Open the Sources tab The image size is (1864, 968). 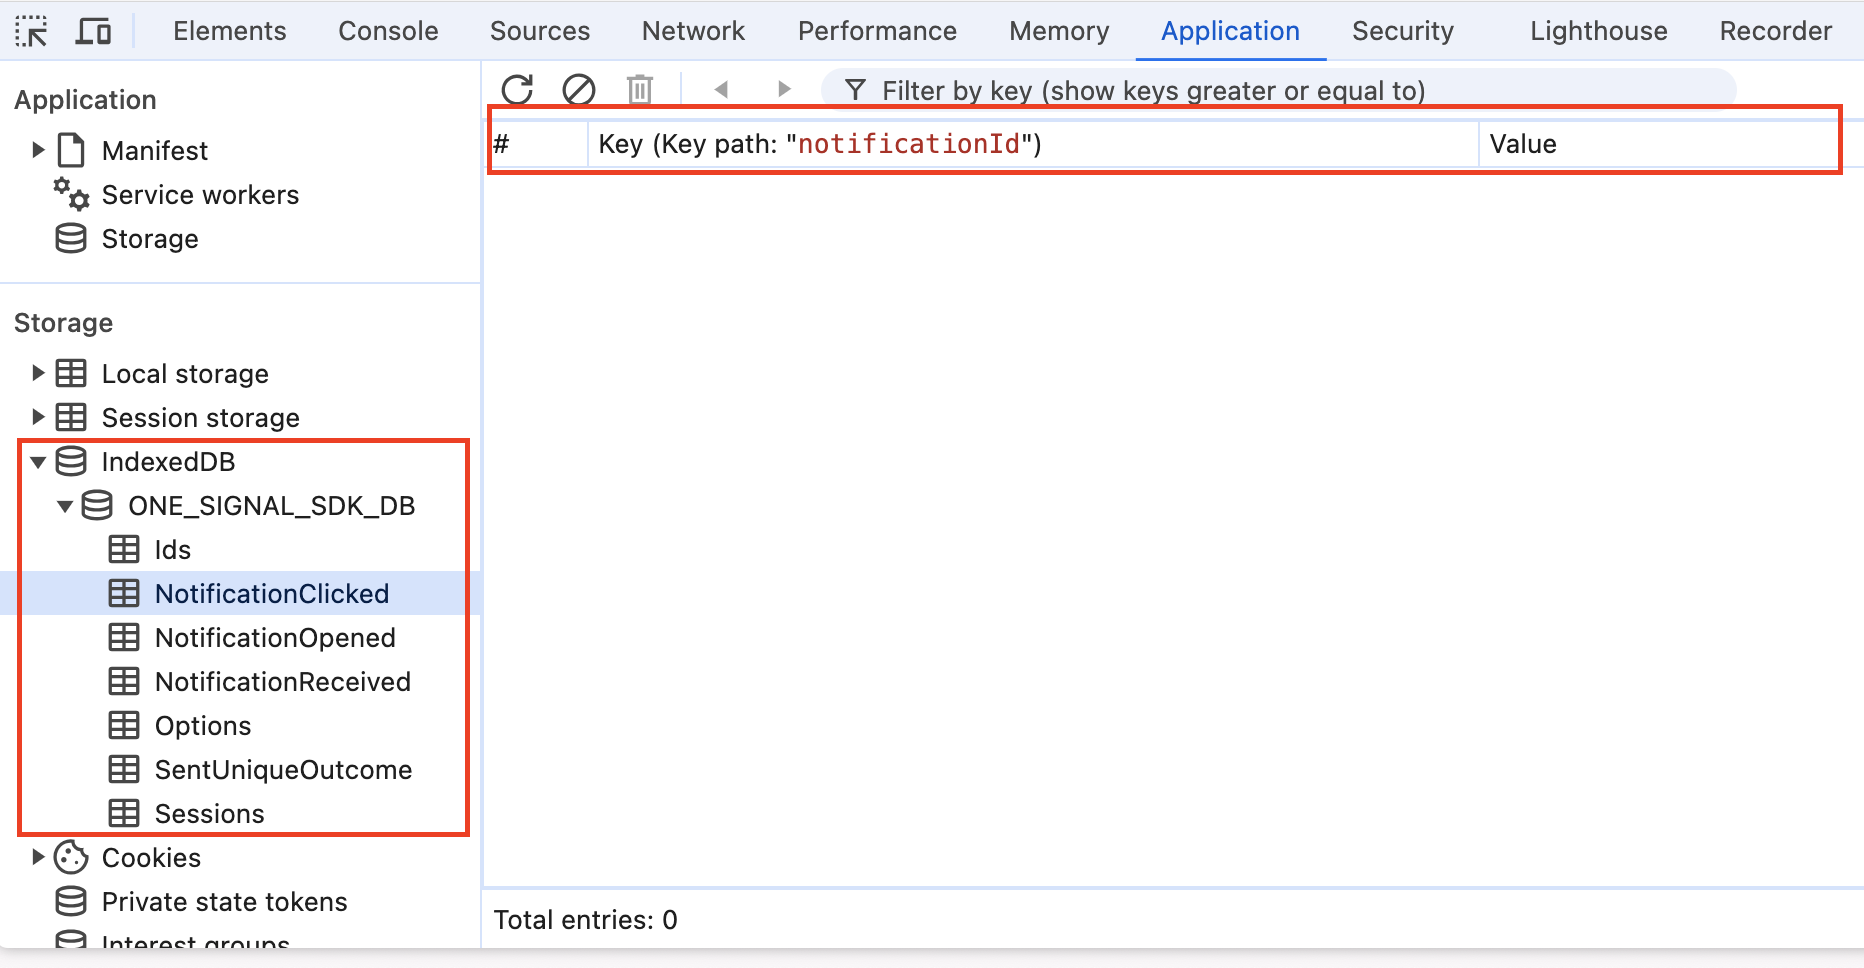coord(540,31)
